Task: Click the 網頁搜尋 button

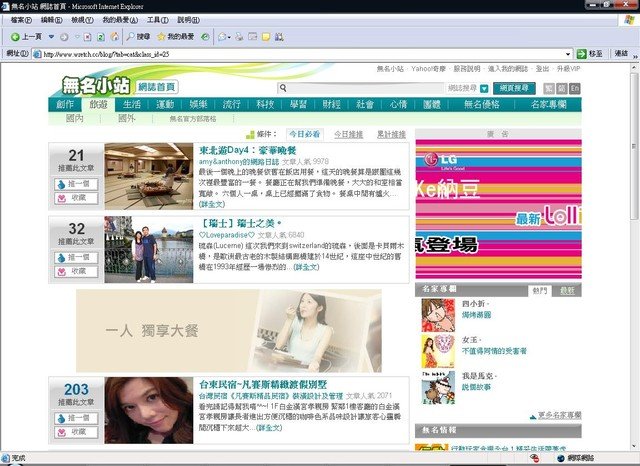Action: (x=514, y=88)
